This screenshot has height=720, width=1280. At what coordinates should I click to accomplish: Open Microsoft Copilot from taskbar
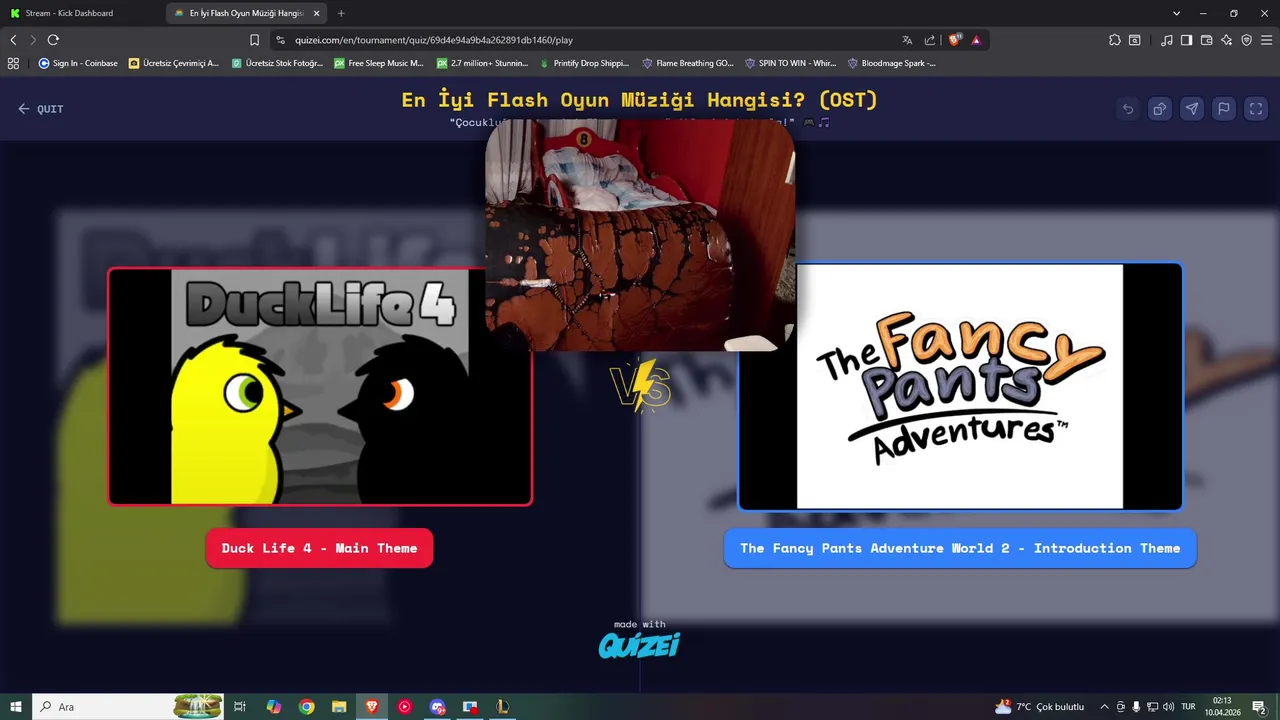tap(274, 707)
